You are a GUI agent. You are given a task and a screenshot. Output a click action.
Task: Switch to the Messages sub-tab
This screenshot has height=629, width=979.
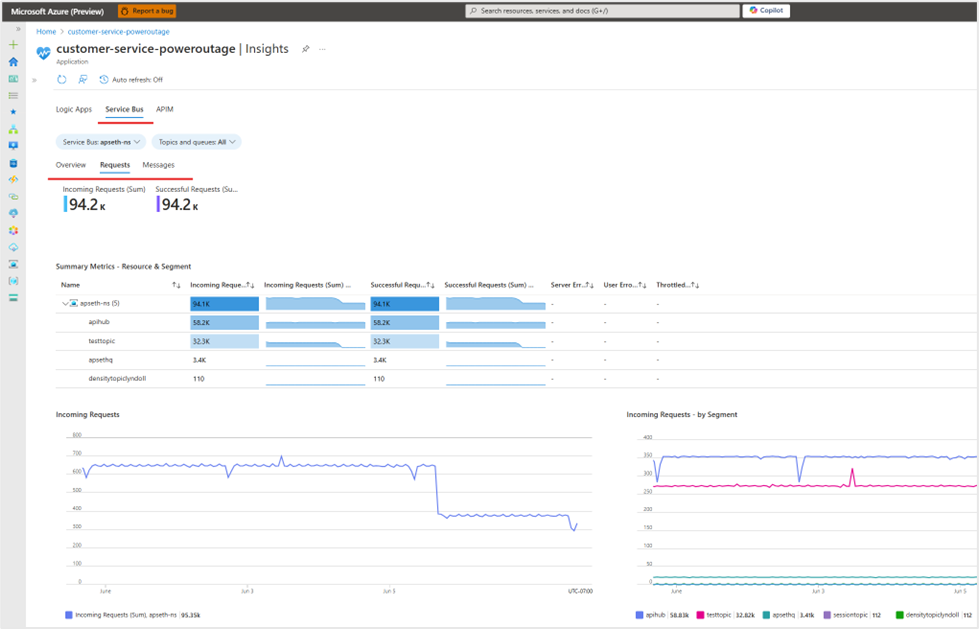[159, 165]
